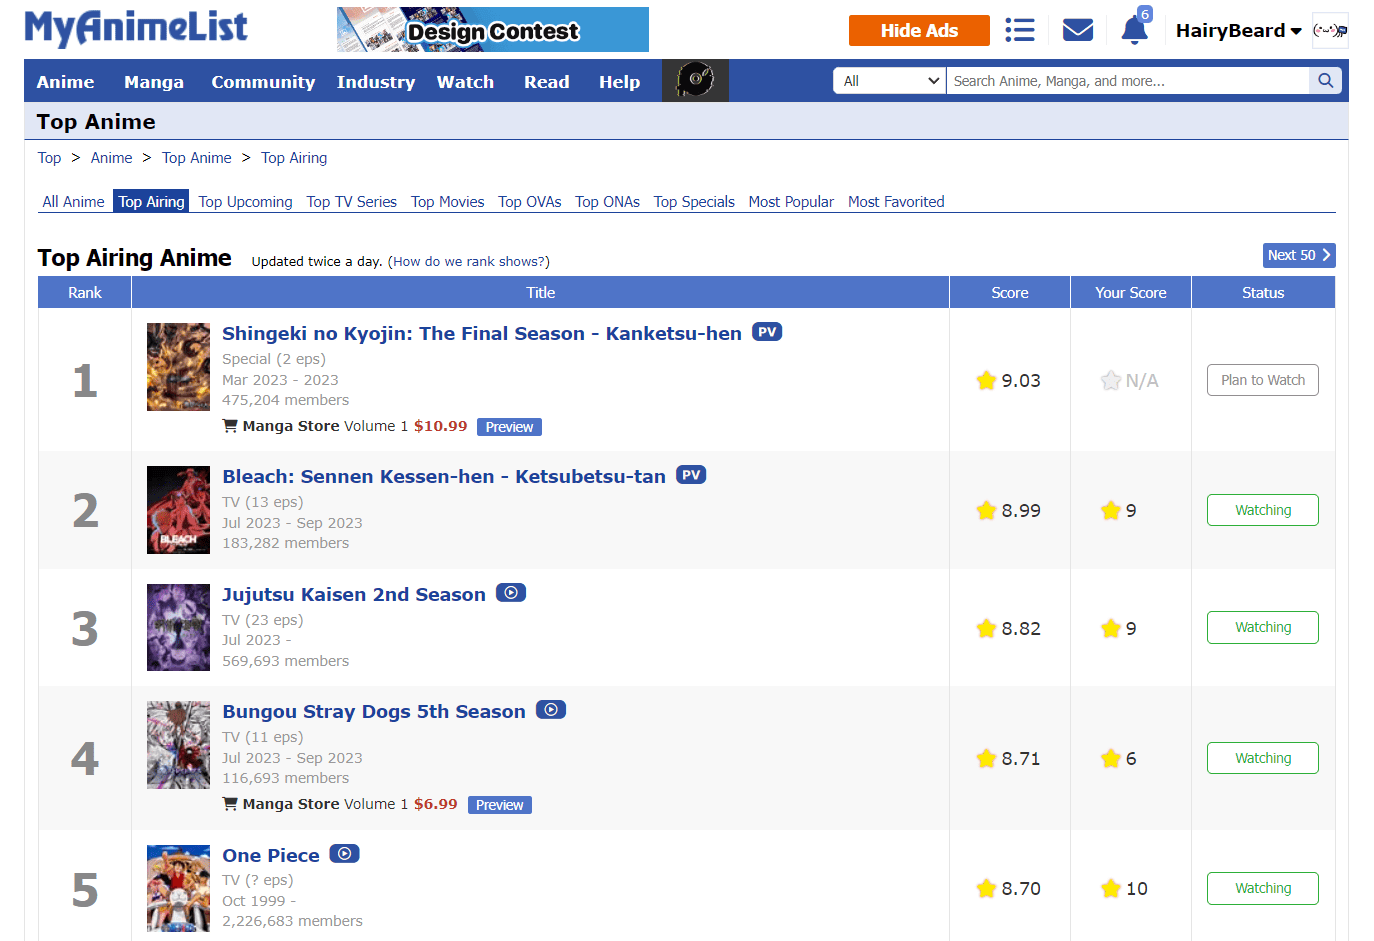The image size is (1374, 941).
Task: Click the PV badge next to Bleach title
Action: [x=691, y=475]
